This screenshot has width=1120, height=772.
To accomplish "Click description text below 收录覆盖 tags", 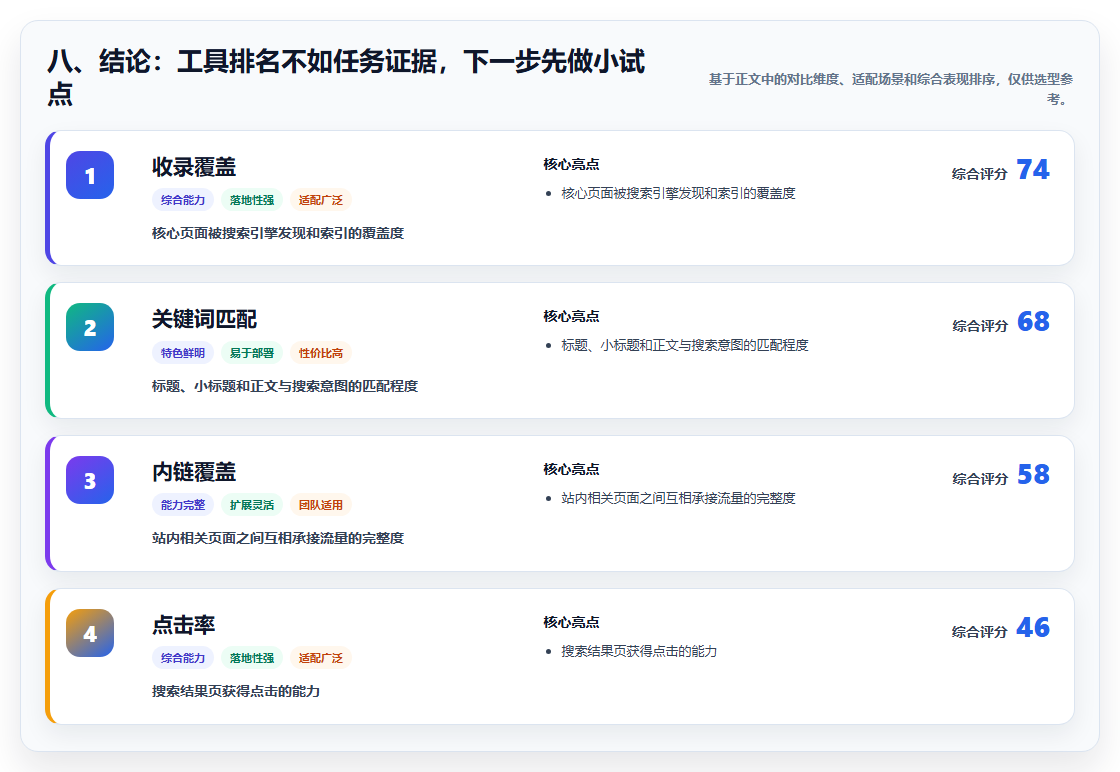I will point(278,234).
